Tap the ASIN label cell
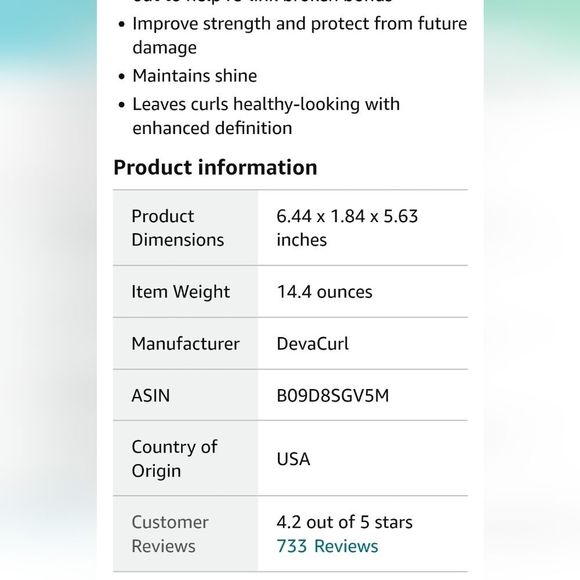580x580 pixels. coord(185,395)
